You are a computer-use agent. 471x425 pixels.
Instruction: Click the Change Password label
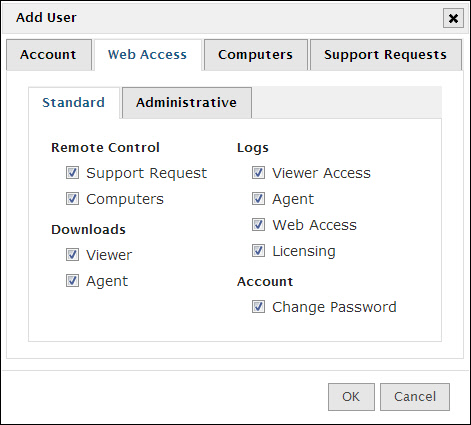coord(334,307)
